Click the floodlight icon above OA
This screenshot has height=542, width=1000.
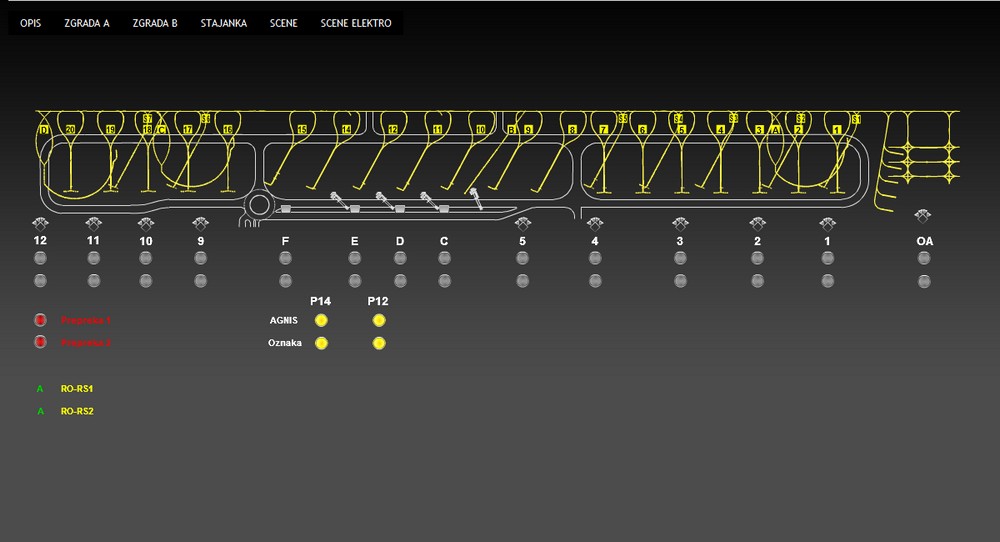(924, 216)
